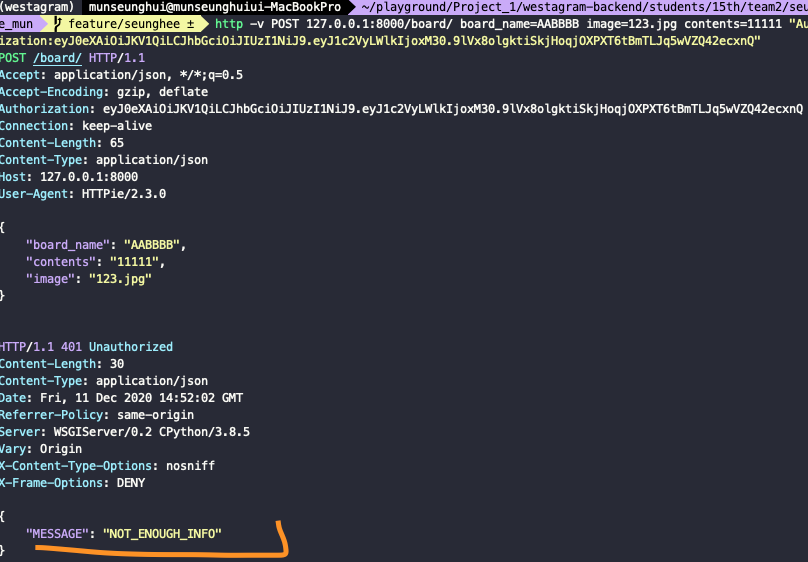Screen dimensions: 808x562
Task: Click the "http" command word in the prompt
Action: click(x=229, y=24)
